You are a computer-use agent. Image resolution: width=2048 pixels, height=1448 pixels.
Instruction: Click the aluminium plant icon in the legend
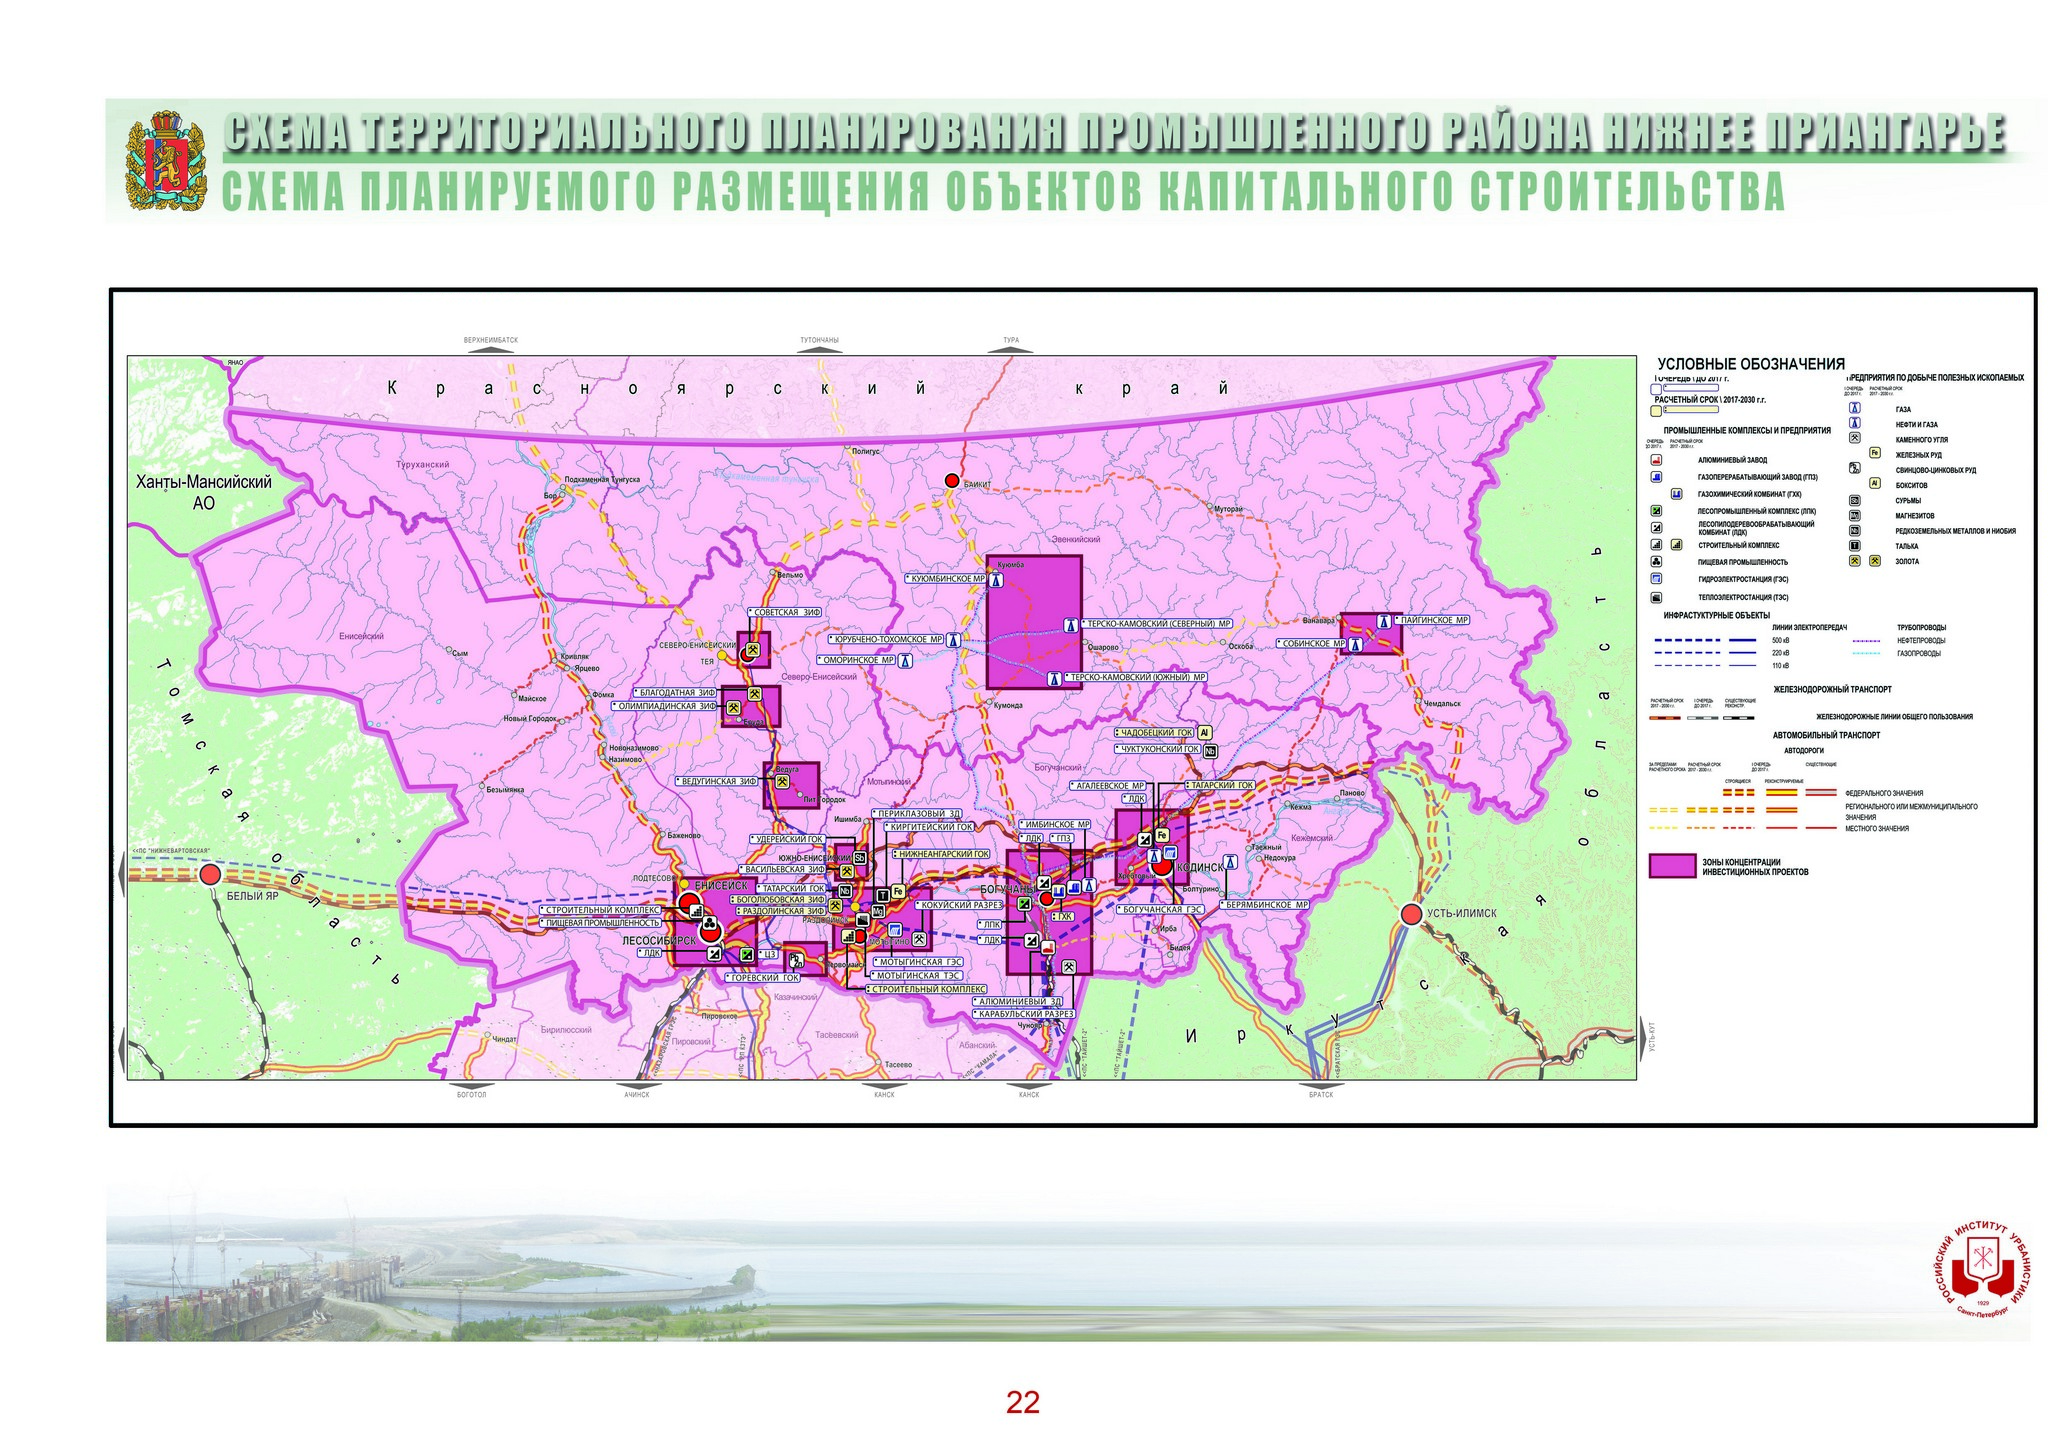click(x=1656, y=460)
